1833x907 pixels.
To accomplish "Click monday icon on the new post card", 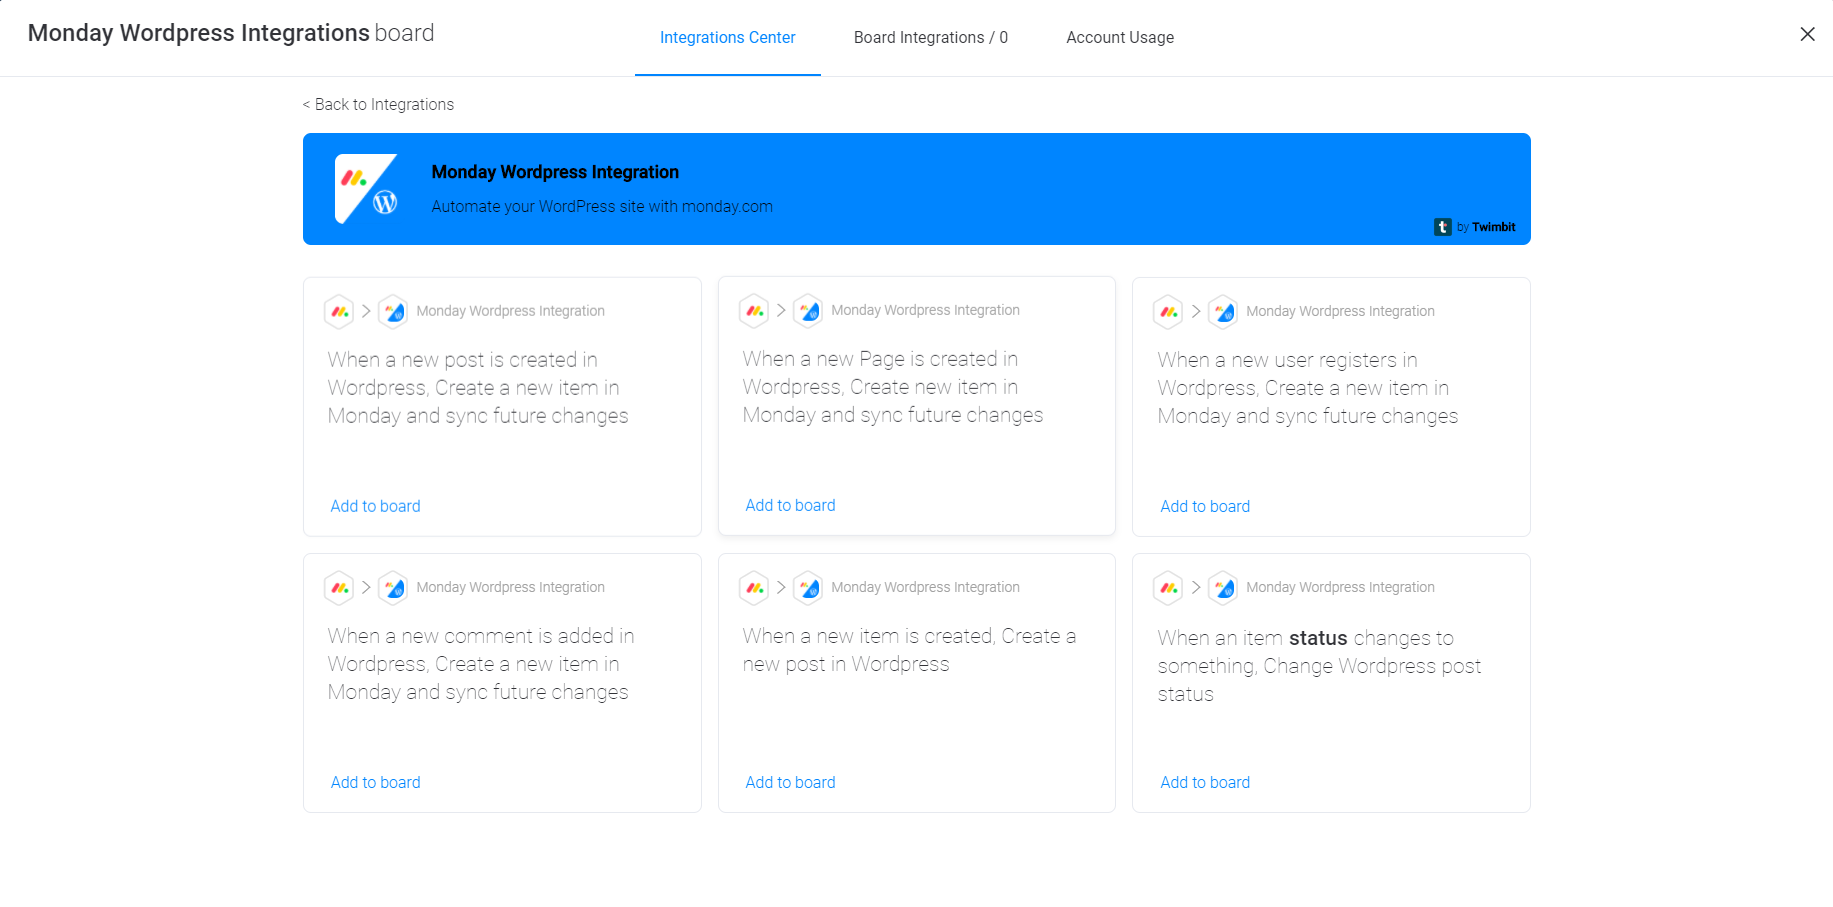I will click(x=340, y=312).
